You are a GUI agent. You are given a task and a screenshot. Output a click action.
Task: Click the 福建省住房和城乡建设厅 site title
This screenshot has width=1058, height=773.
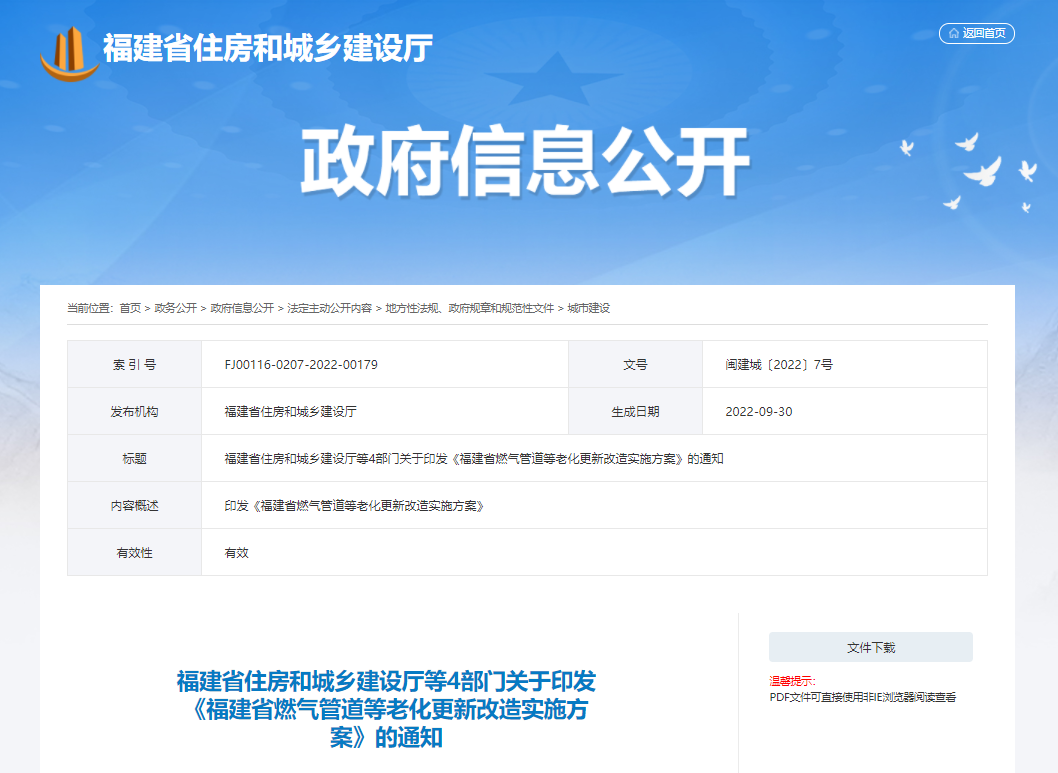pyautogui.click(x=268, y=47)
